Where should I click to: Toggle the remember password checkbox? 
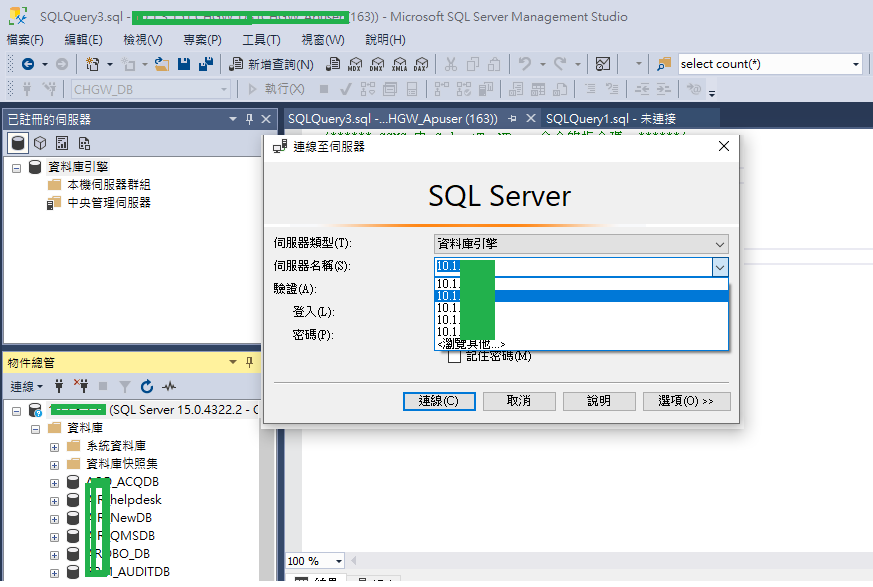pos(454,356)
